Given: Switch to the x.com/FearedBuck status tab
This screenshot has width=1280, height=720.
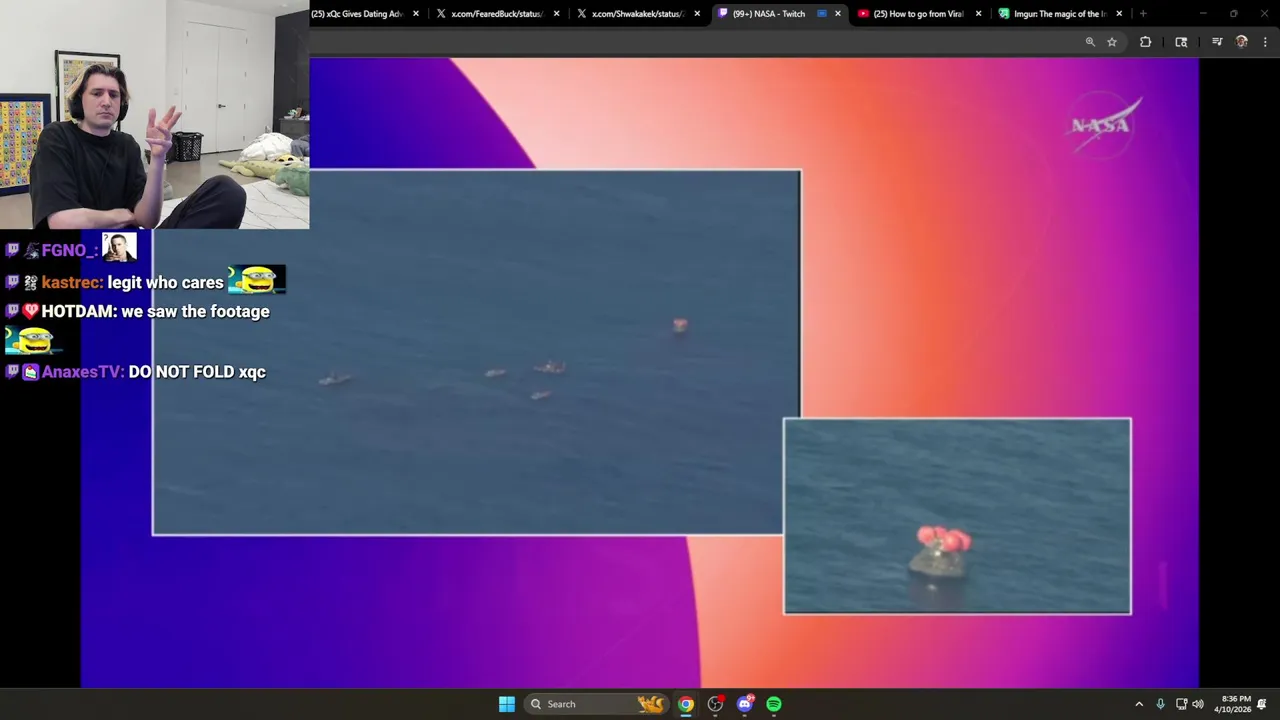Looking at the screenshot, I should point(497,14).
